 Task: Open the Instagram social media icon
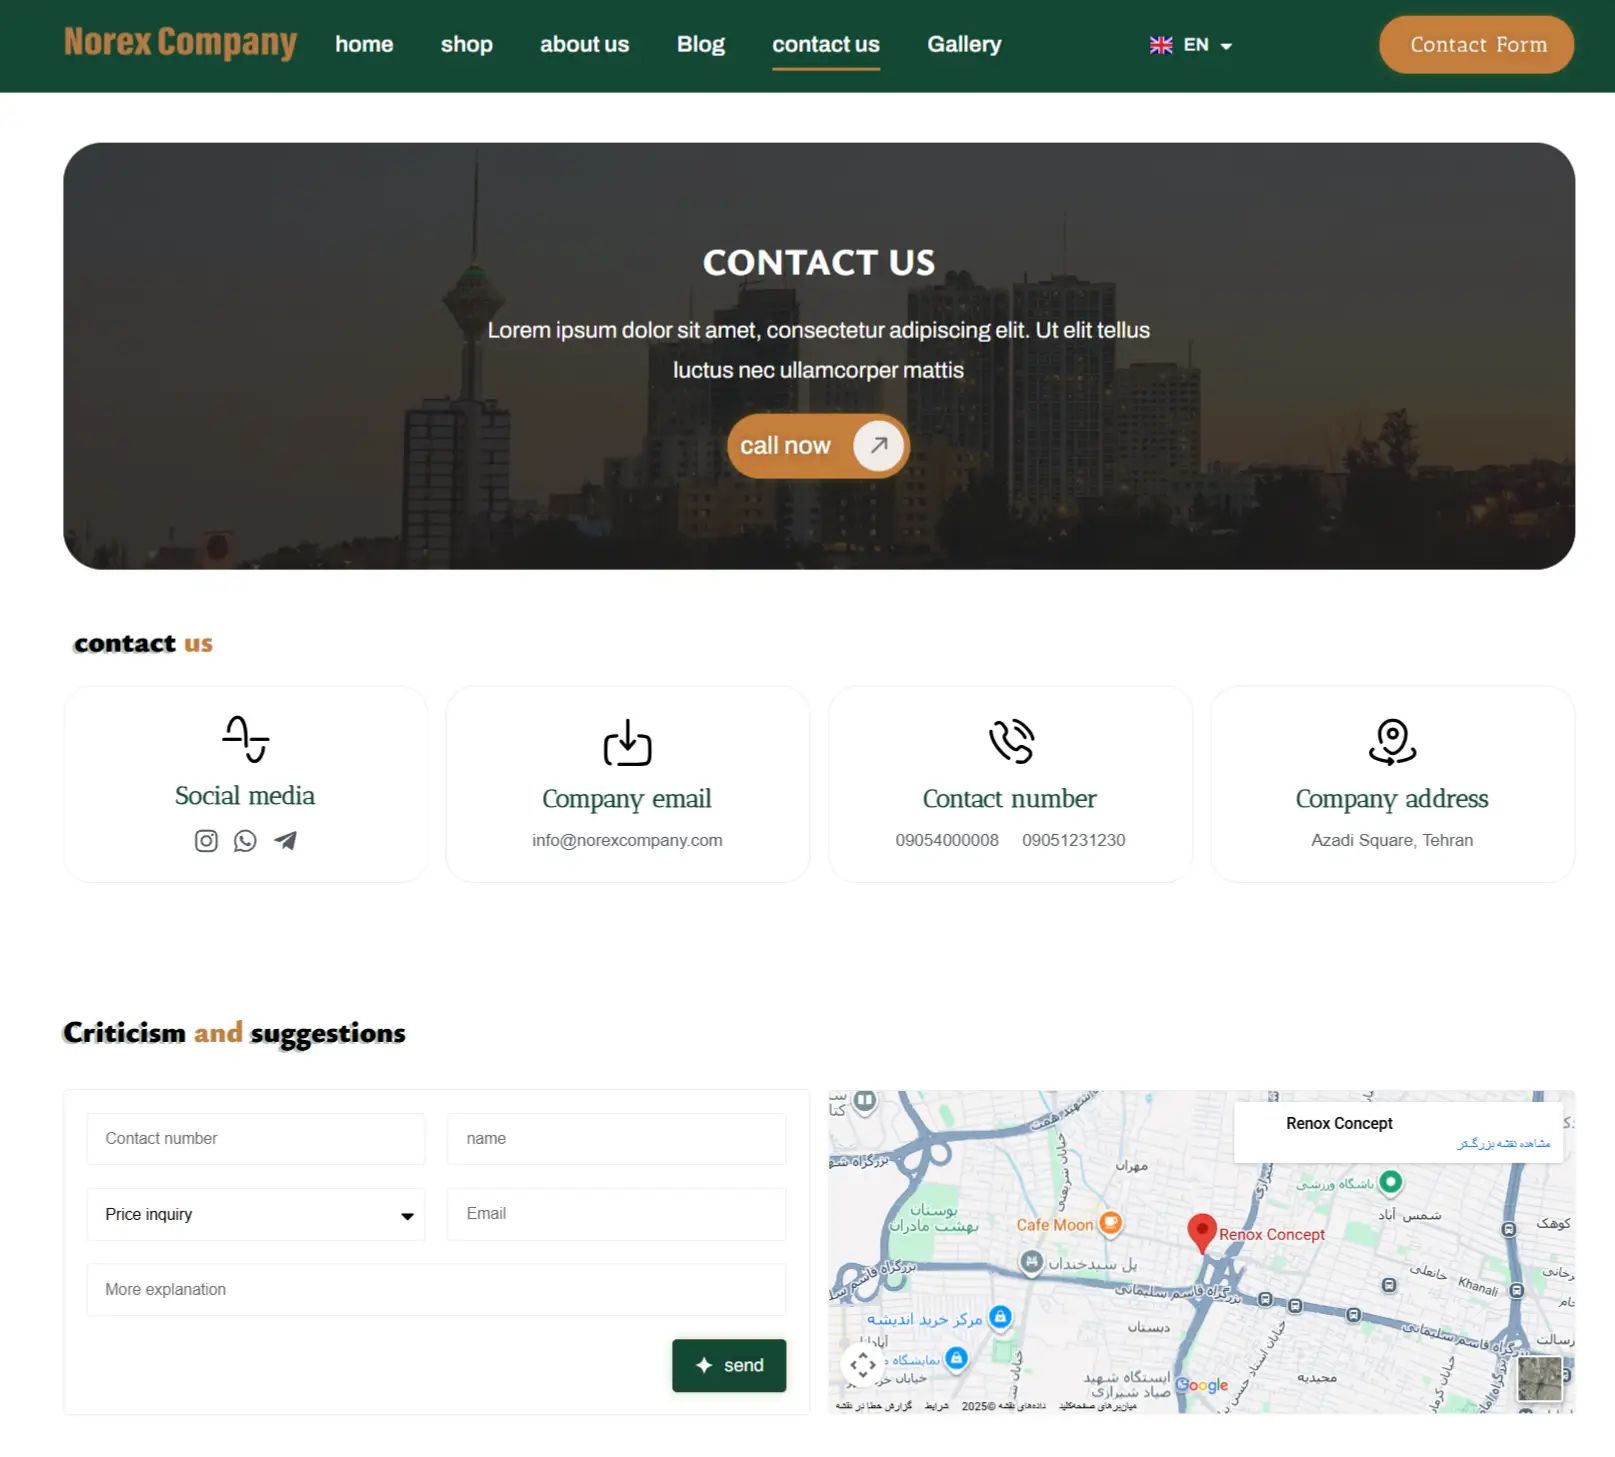206,841
